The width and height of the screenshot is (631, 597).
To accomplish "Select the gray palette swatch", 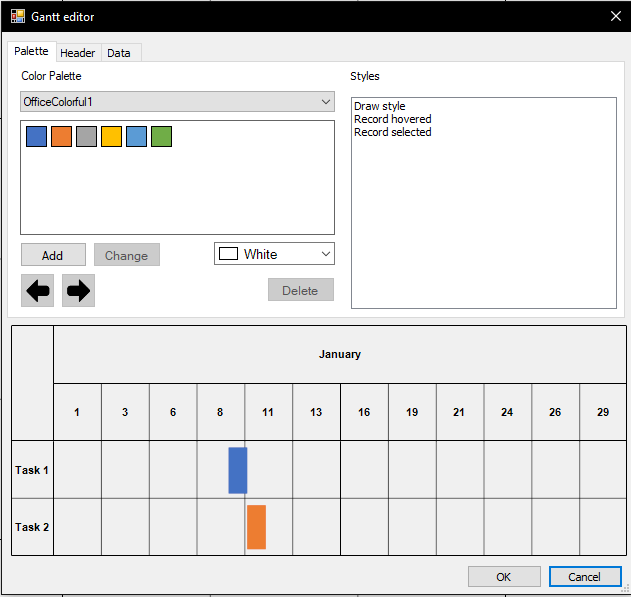I will tap(87, 136).
